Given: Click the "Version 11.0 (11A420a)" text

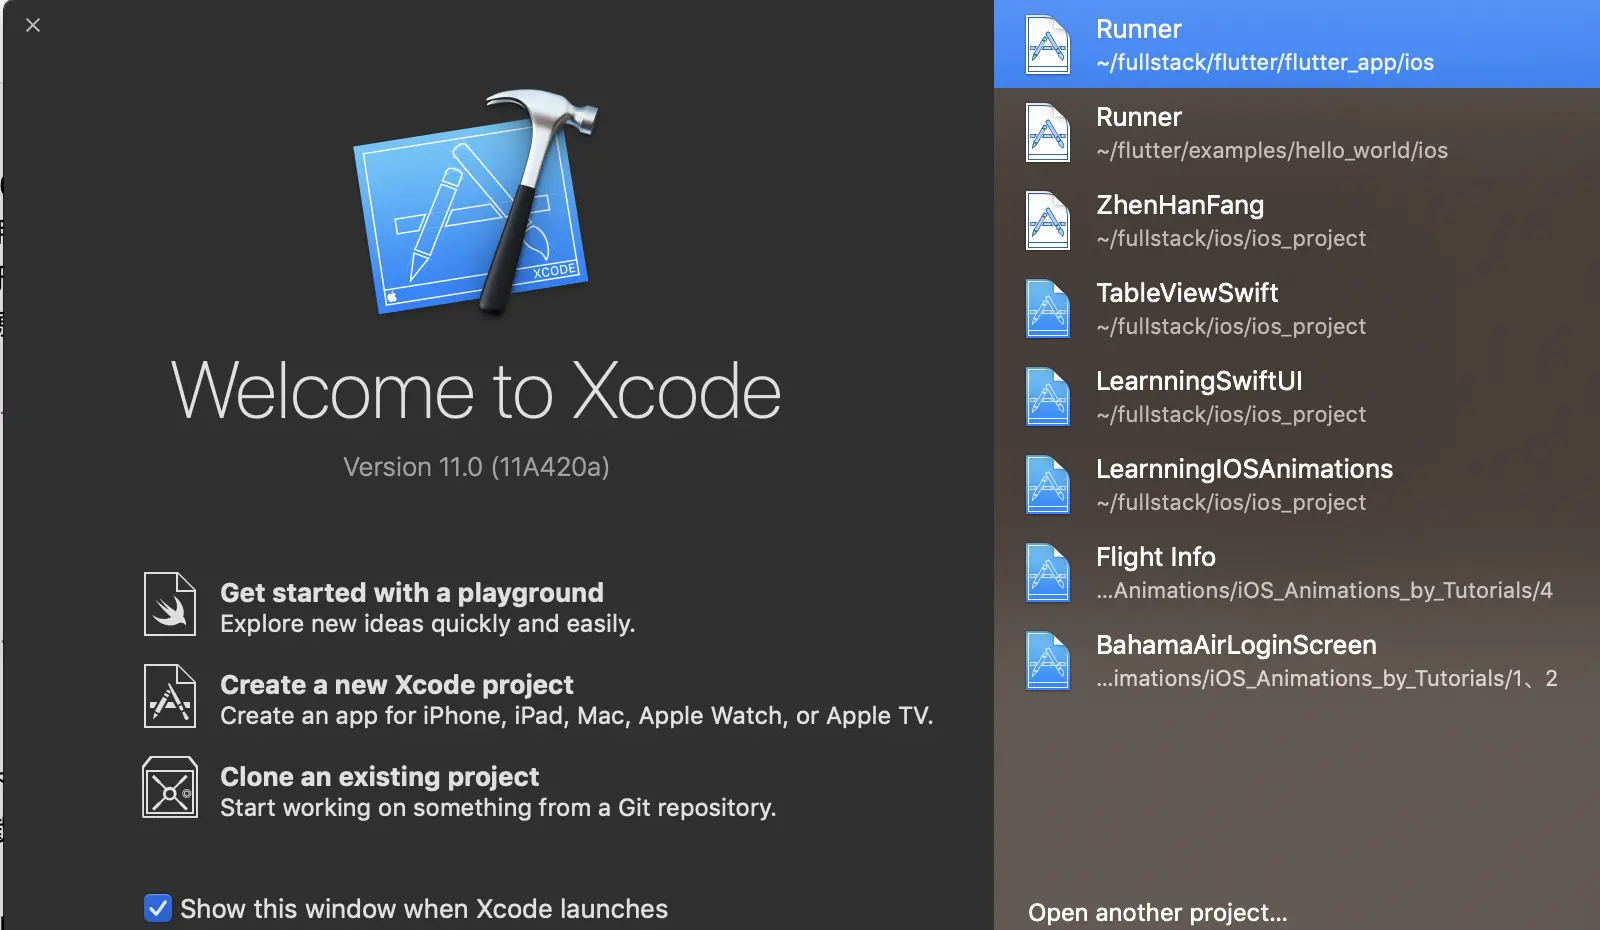Looking at the screenshot, I should [x=476, y=467].
